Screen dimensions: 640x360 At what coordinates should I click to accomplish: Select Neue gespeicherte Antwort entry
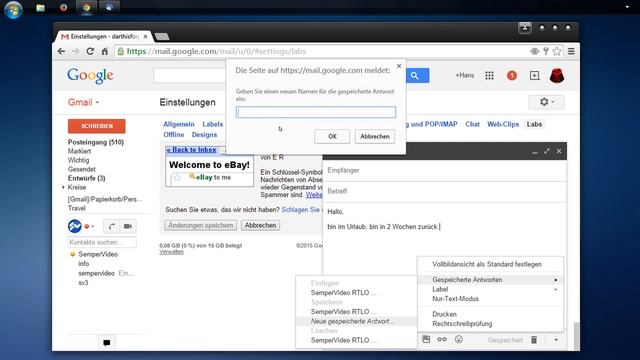coord(356,321)
